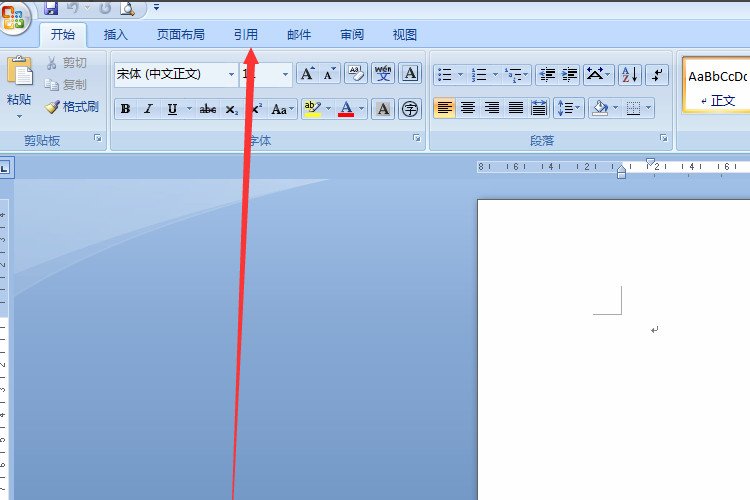
Task: Select the 正文 style thumbnail
Action: 717,85
